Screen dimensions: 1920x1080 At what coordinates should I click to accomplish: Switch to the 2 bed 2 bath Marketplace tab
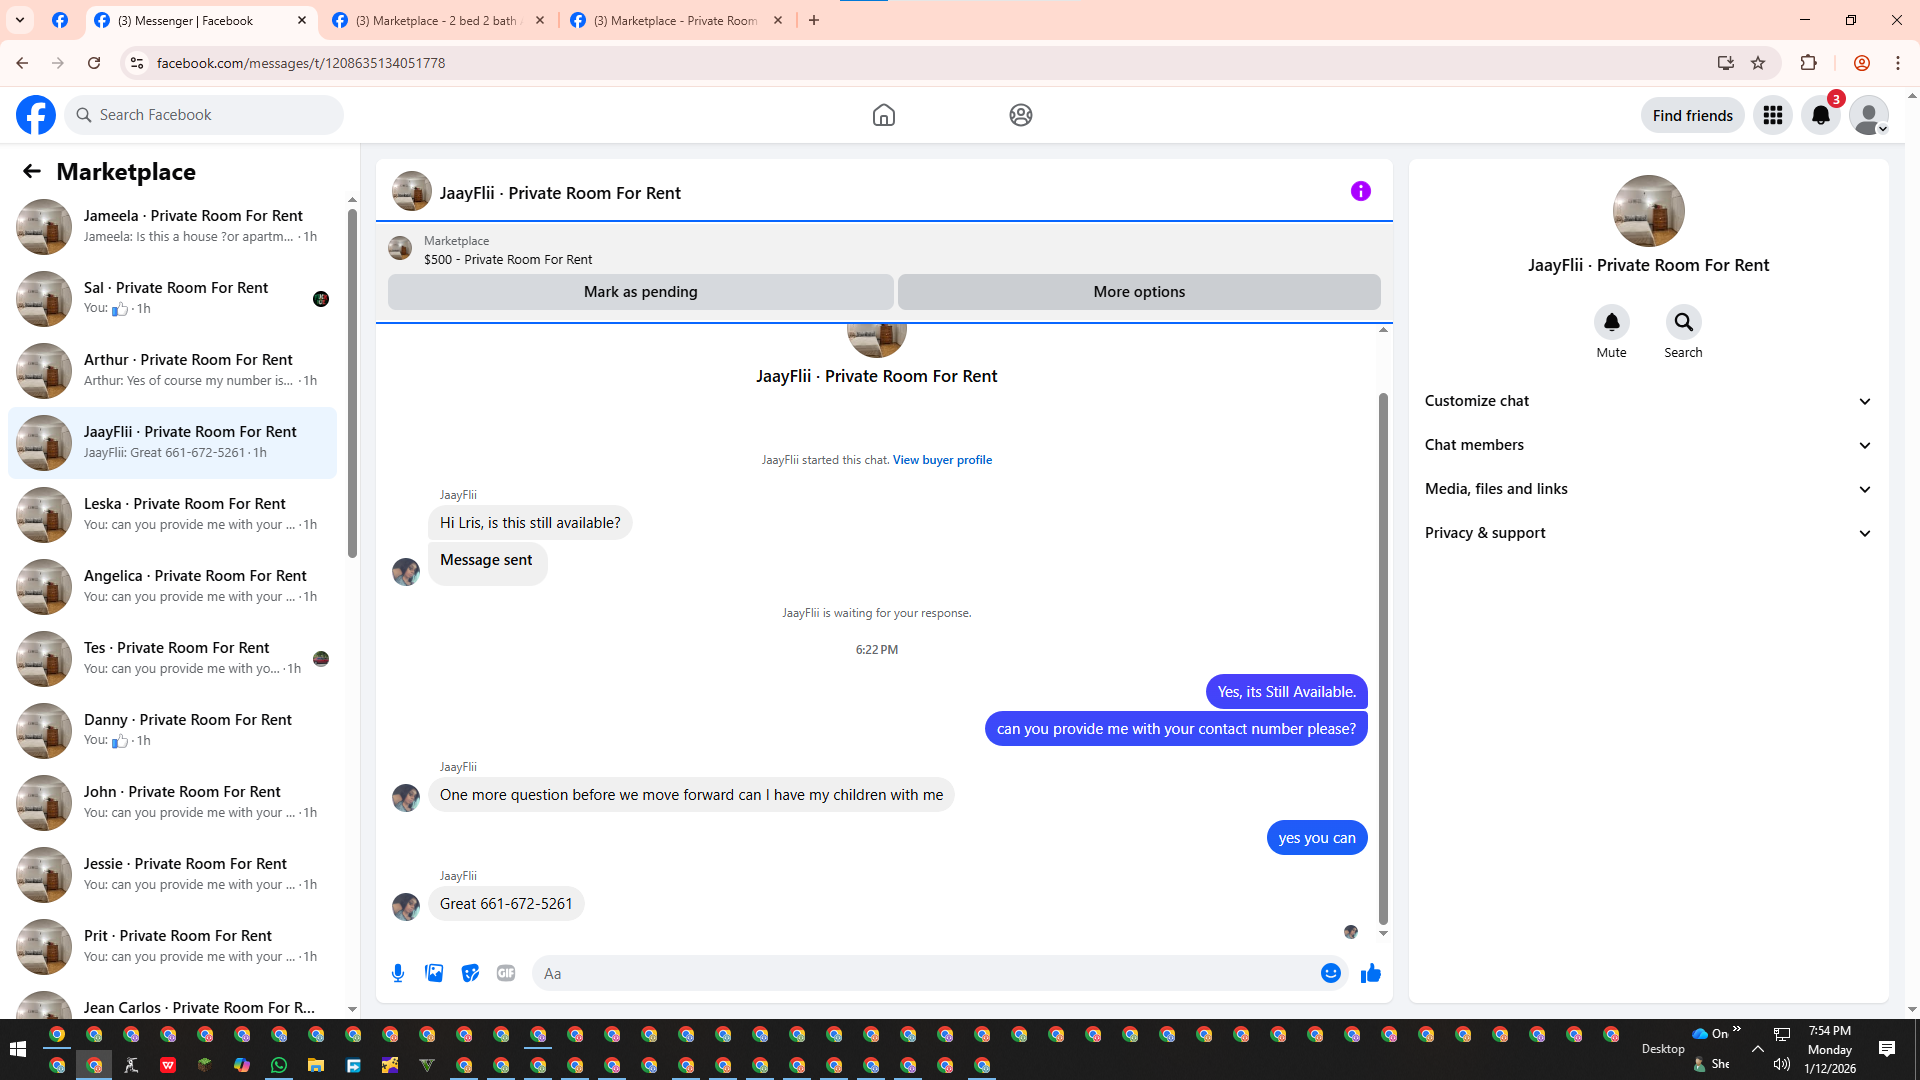pos(436,20)
